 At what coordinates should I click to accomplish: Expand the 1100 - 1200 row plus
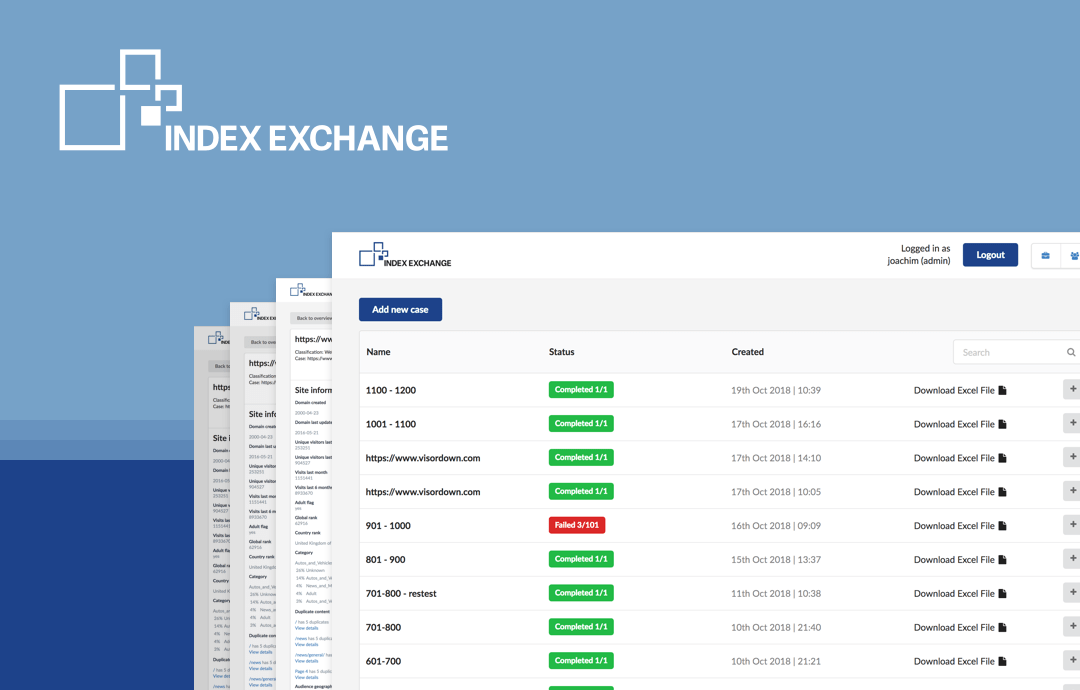tap(1072, 389)
